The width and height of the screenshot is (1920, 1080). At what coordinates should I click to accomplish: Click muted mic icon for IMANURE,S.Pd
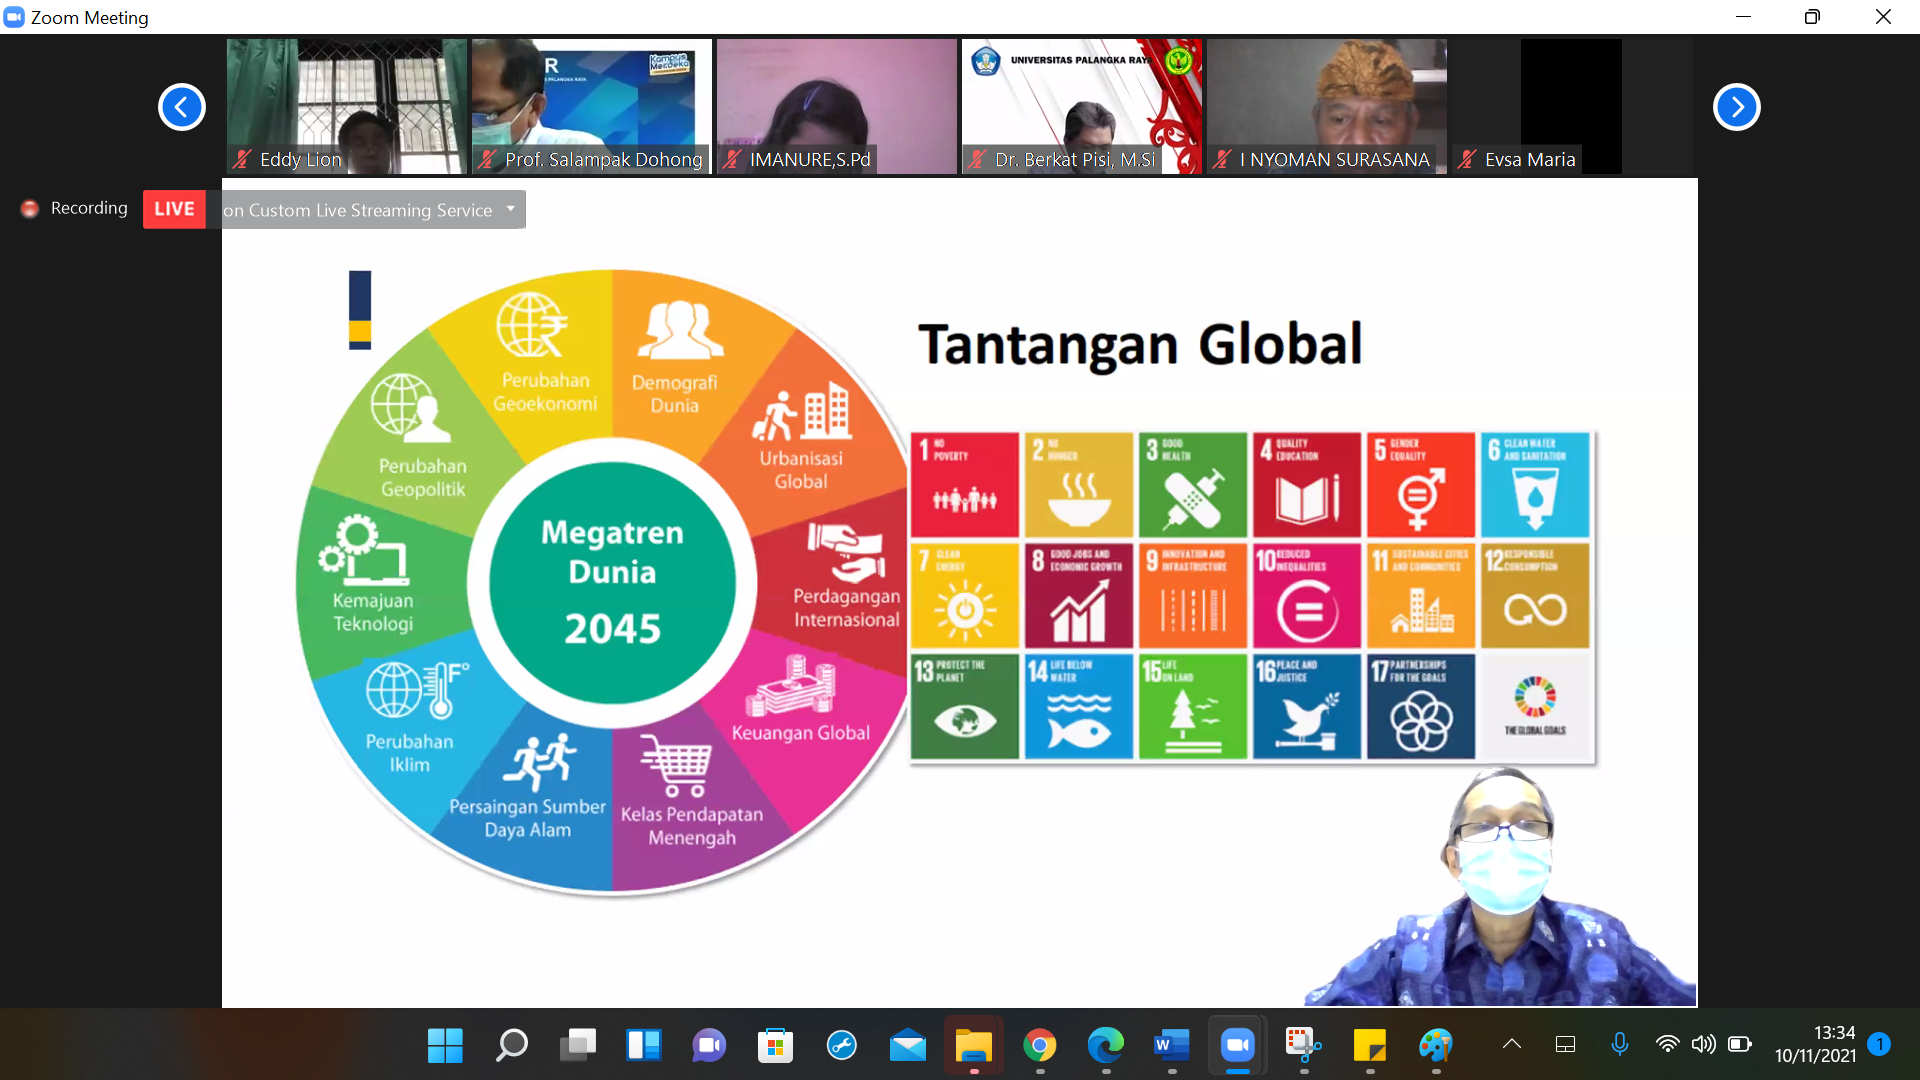tap(733, 159)
